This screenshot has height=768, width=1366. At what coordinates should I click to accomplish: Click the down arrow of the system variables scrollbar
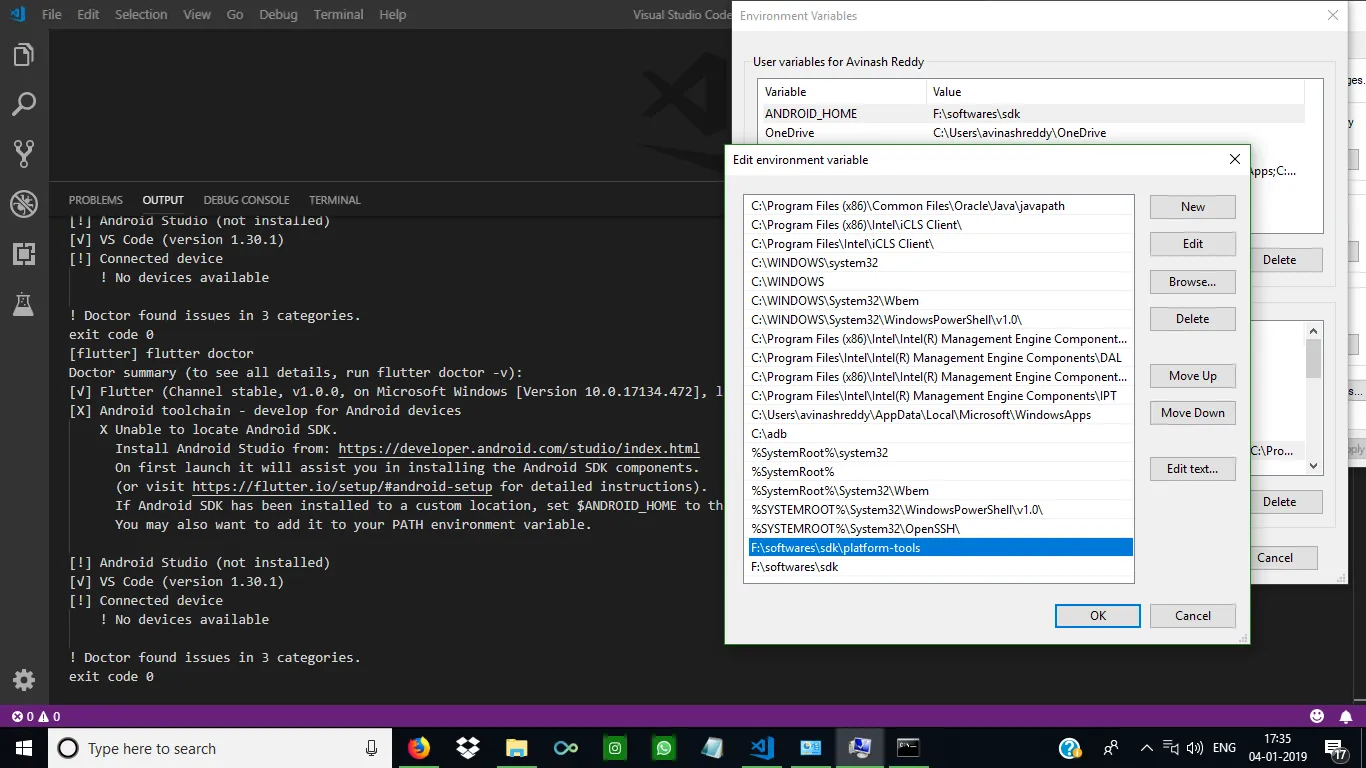(1314, 465)
